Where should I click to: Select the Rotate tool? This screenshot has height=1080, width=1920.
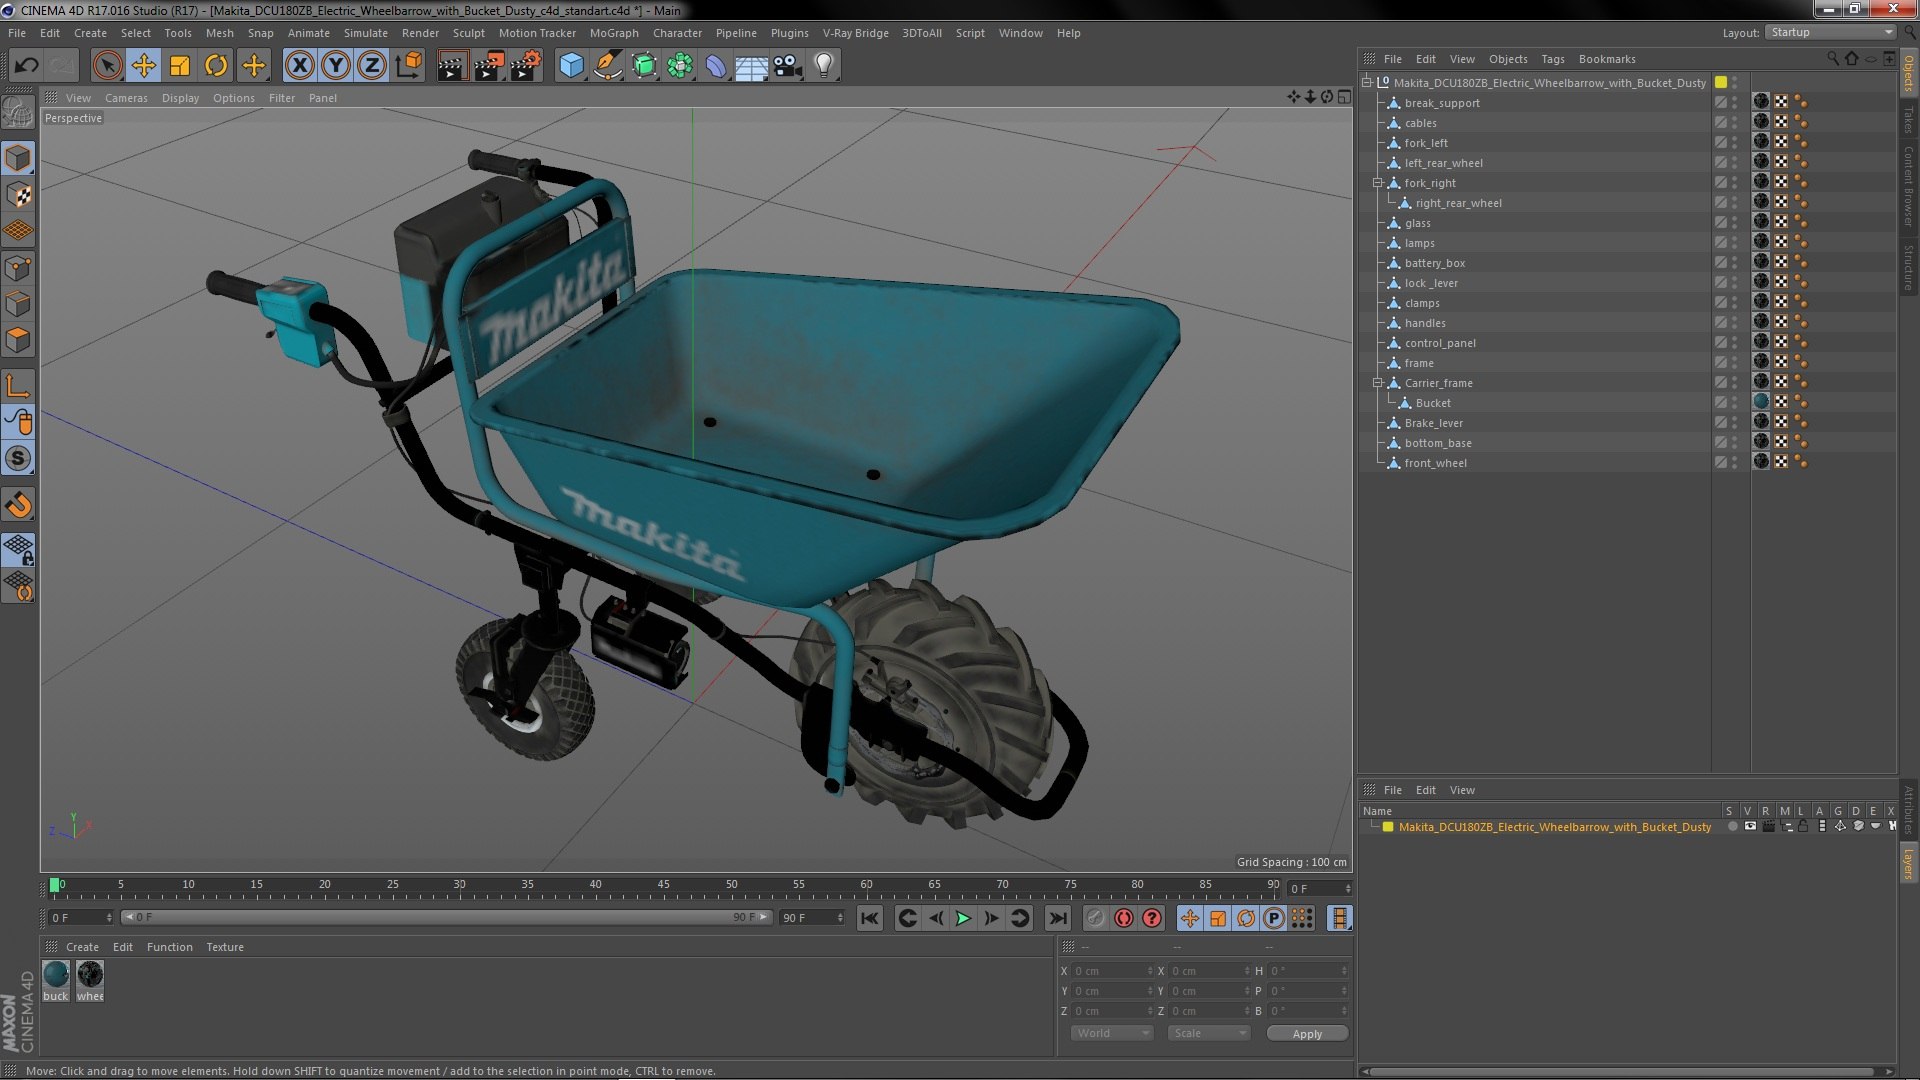[216, 66]
